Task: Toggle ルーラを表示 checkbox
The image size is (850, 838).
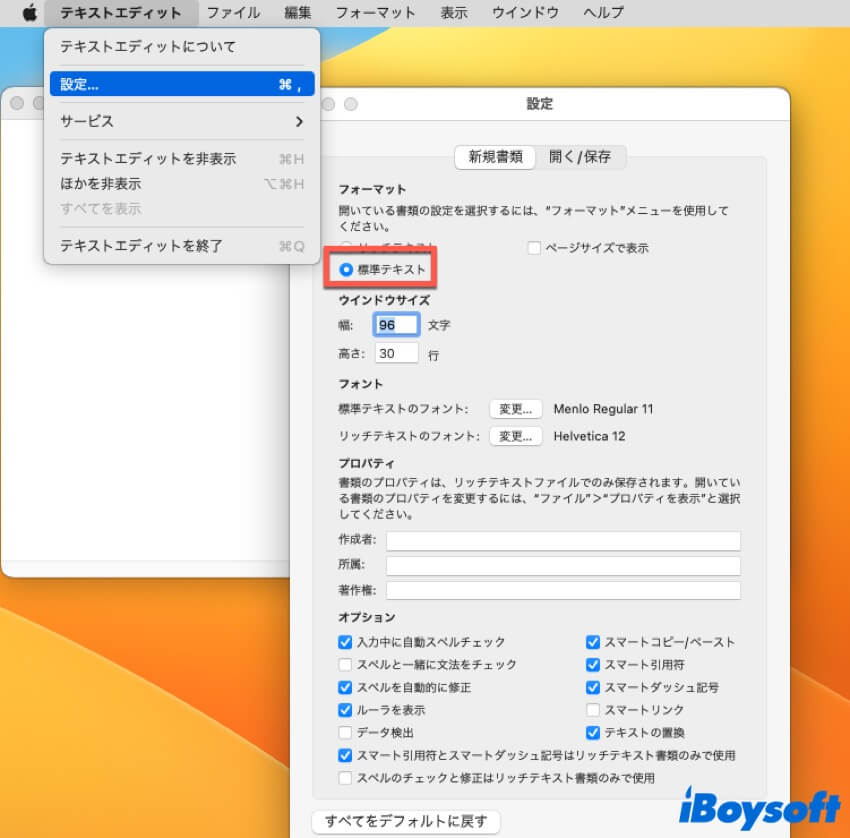Action: (x=345, y=710)
